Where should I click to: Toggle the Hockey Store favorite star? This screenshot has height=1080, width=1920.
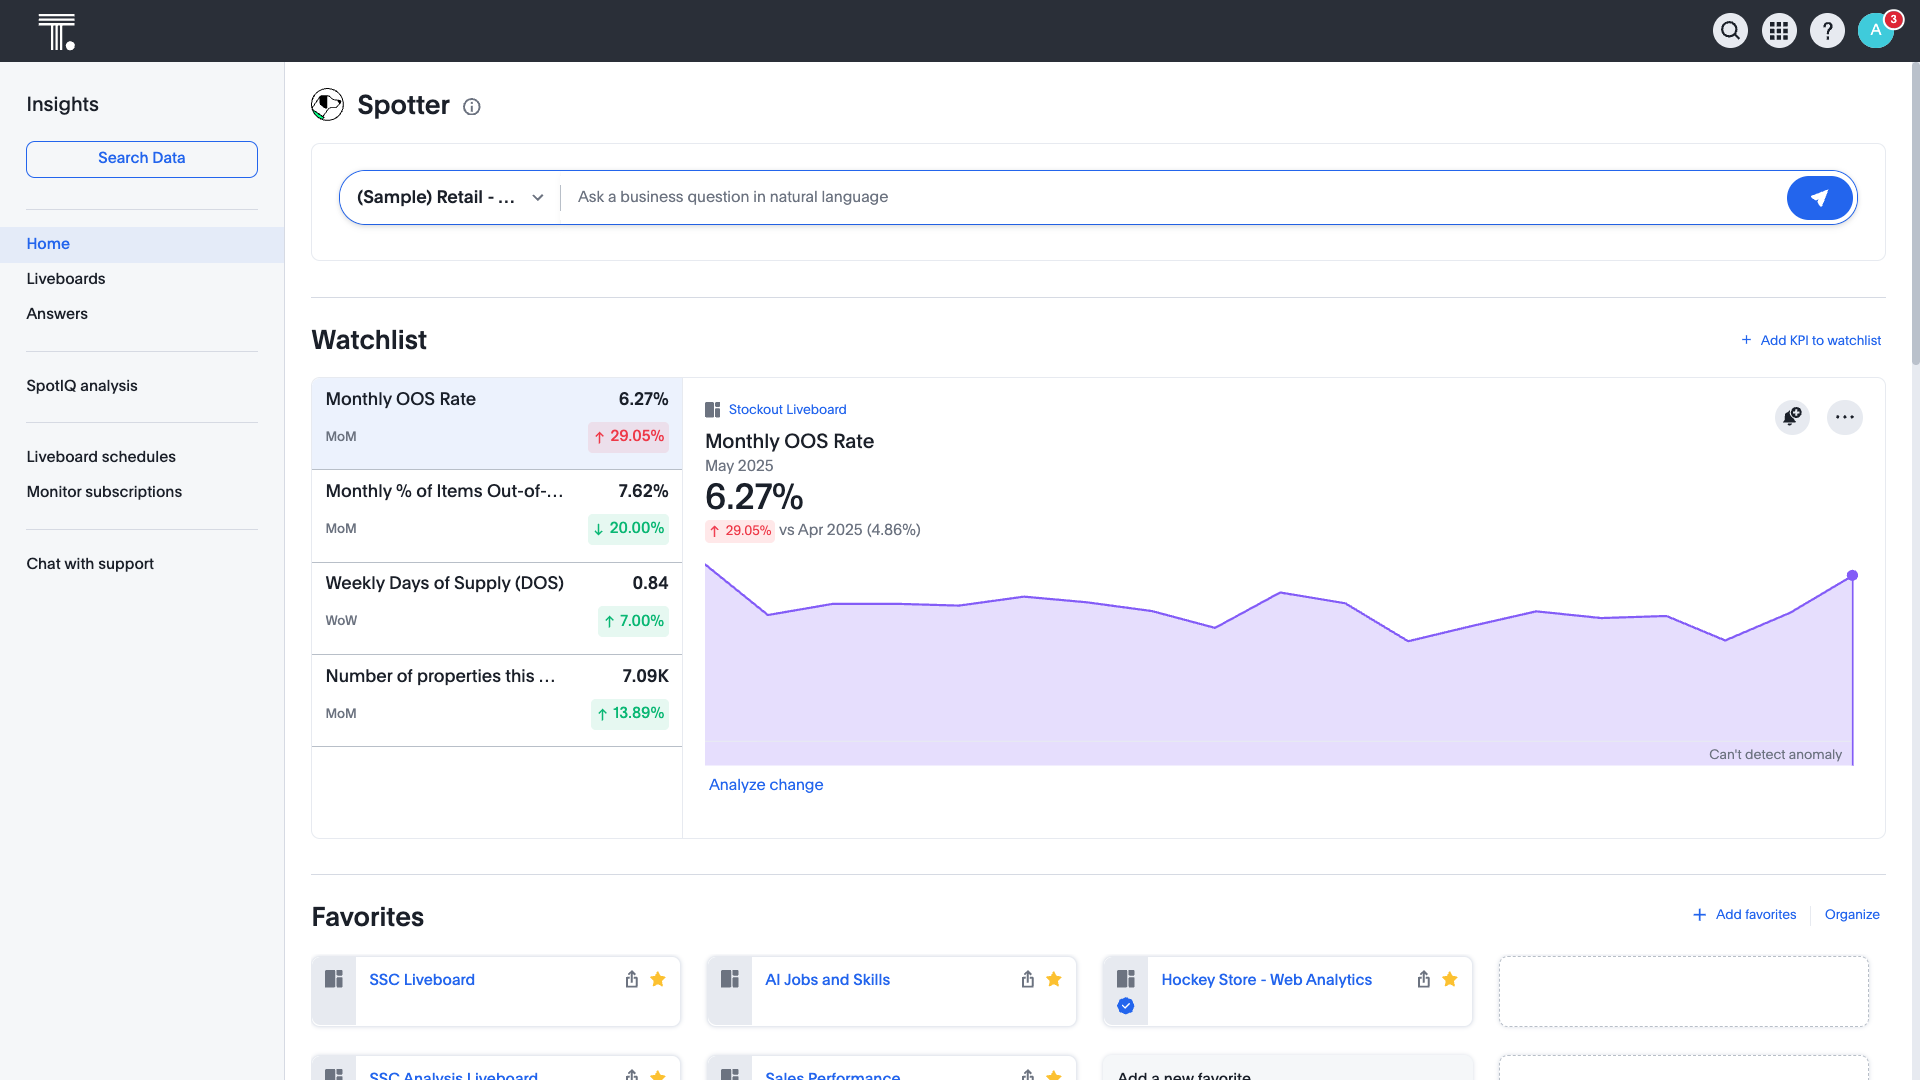1450,980
